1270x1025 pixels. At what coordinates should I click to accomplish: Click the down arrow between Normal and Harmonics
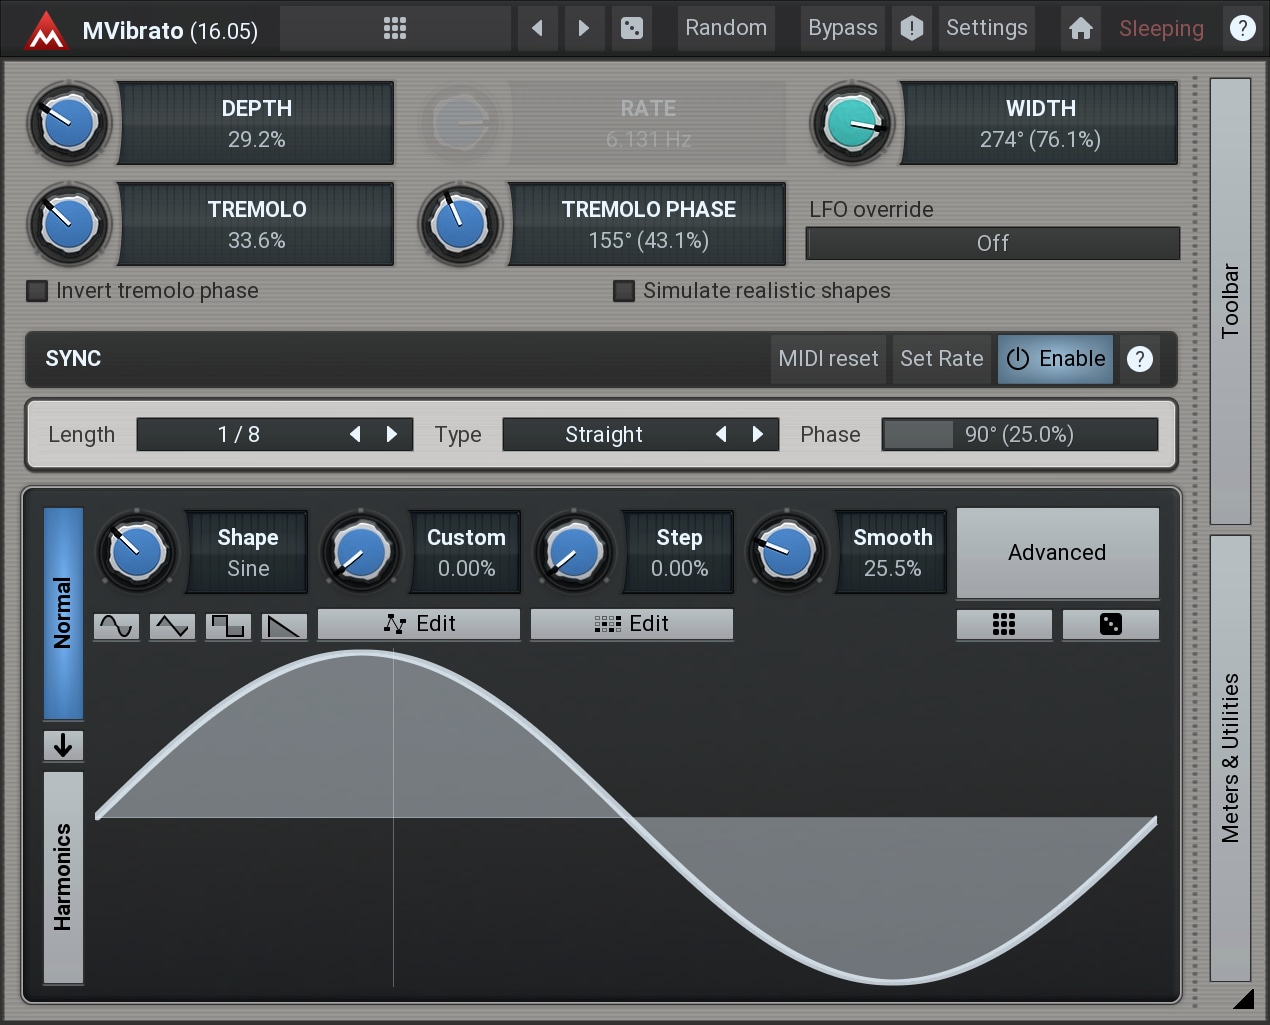click(x=63, y=745)
